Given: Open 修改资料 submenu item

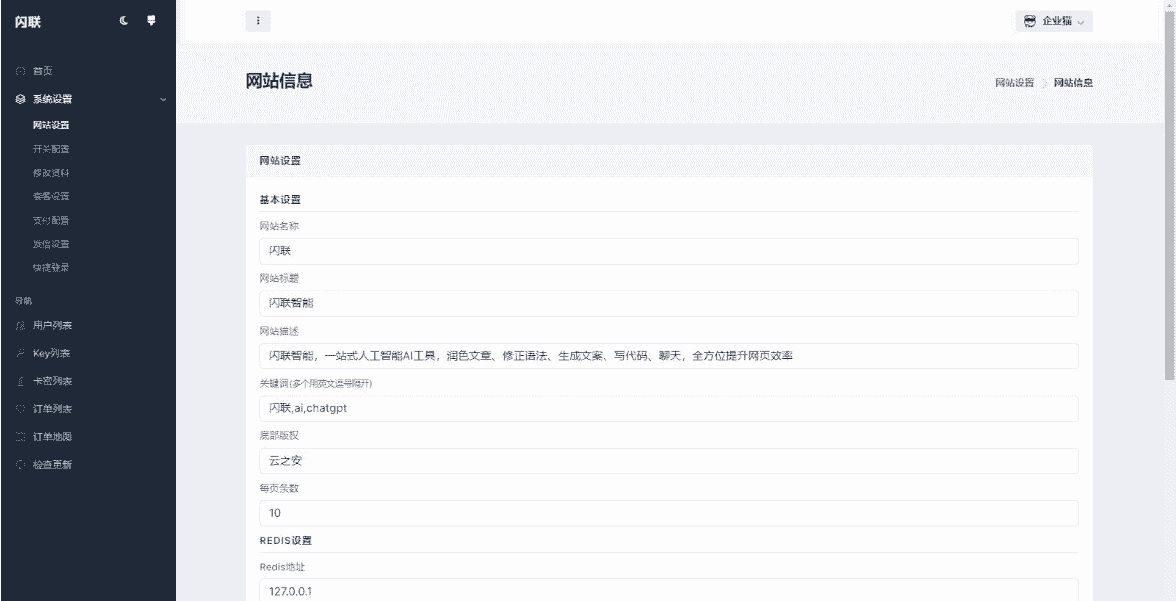Looking at the screenshot, I should tap(51, 173).
